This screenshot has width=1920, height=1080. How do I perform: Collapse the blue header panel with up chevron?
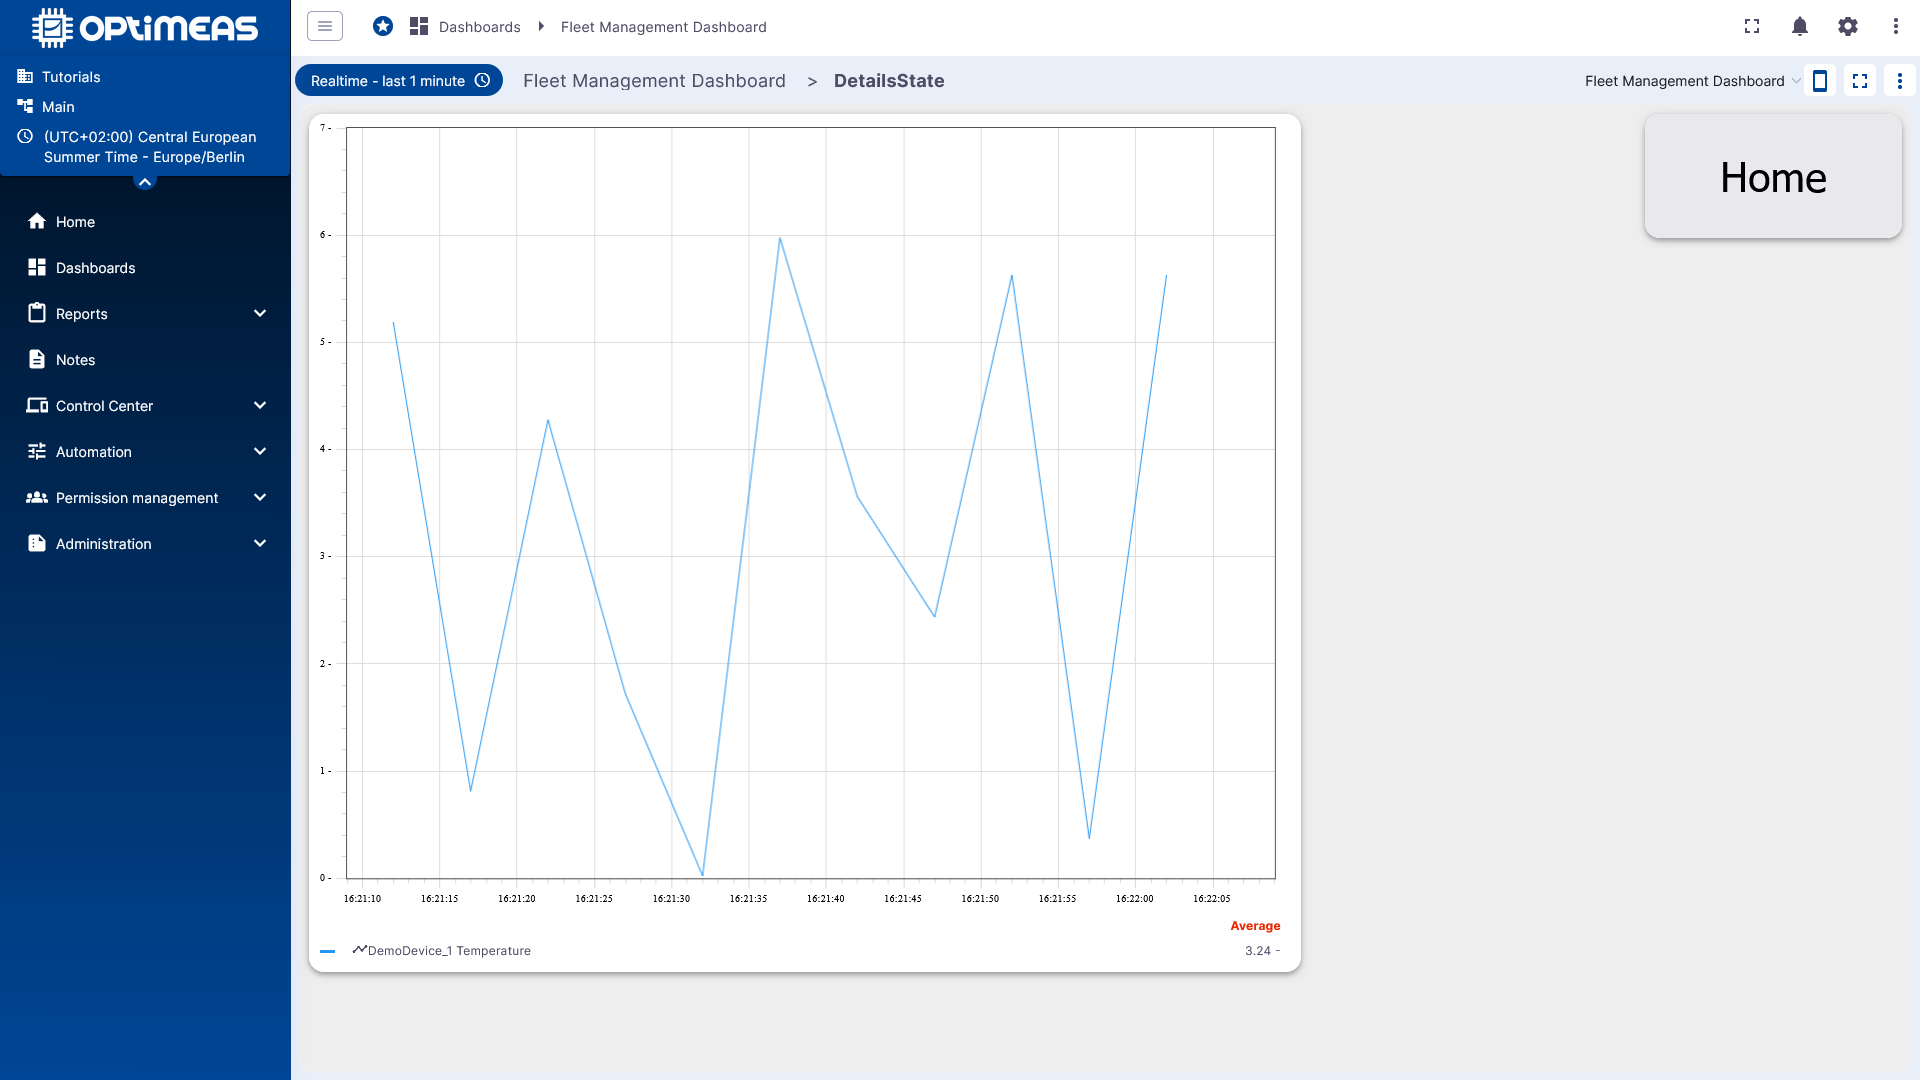coord(145,182)
